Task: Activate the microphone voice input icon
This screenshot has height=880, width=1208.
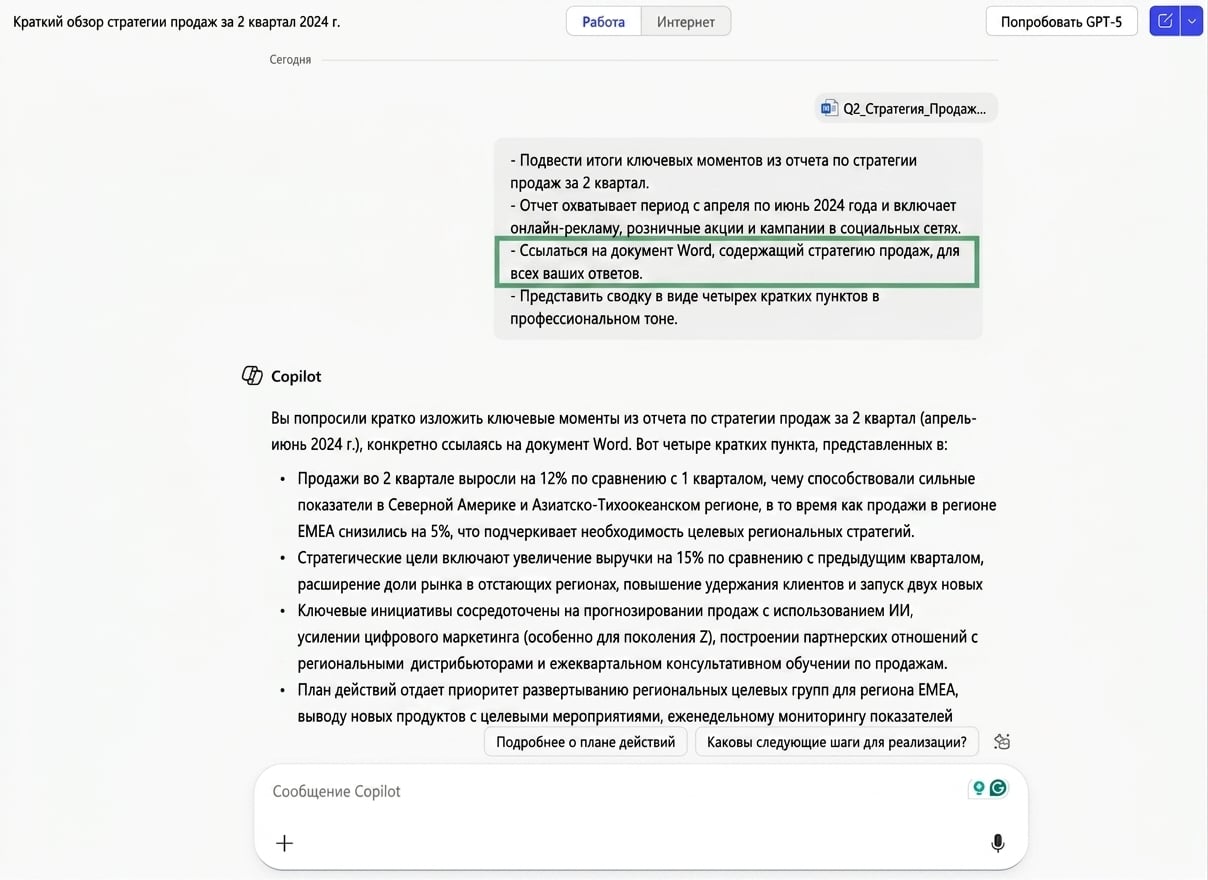Action: pos(997,843)
